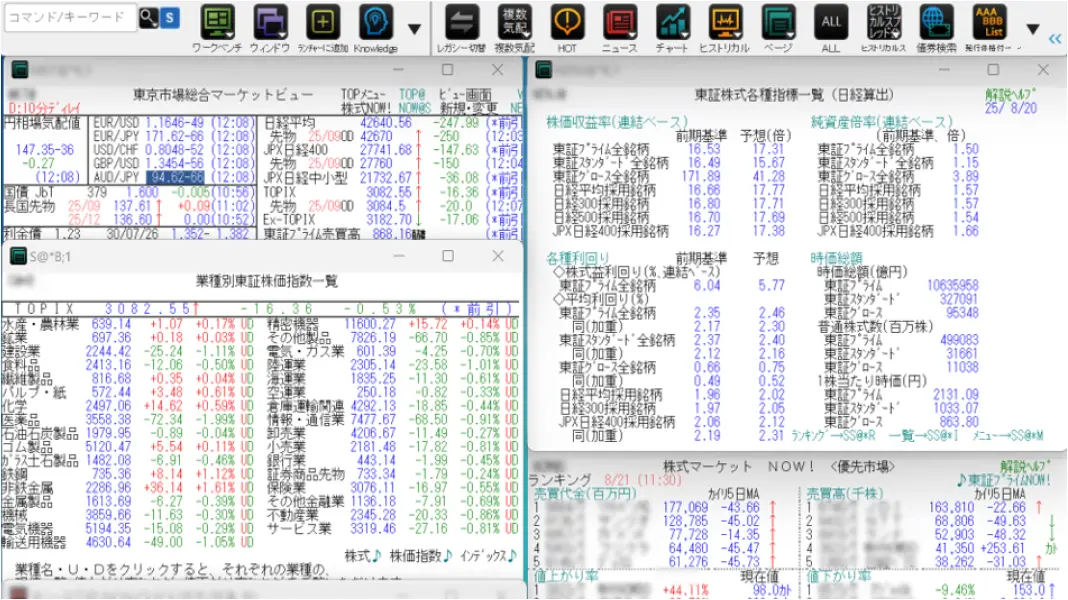The height and width of the screenshot is (600, 1068).
Task: Click the ランチャーに追加 add icon
Action: coord(322,22)
